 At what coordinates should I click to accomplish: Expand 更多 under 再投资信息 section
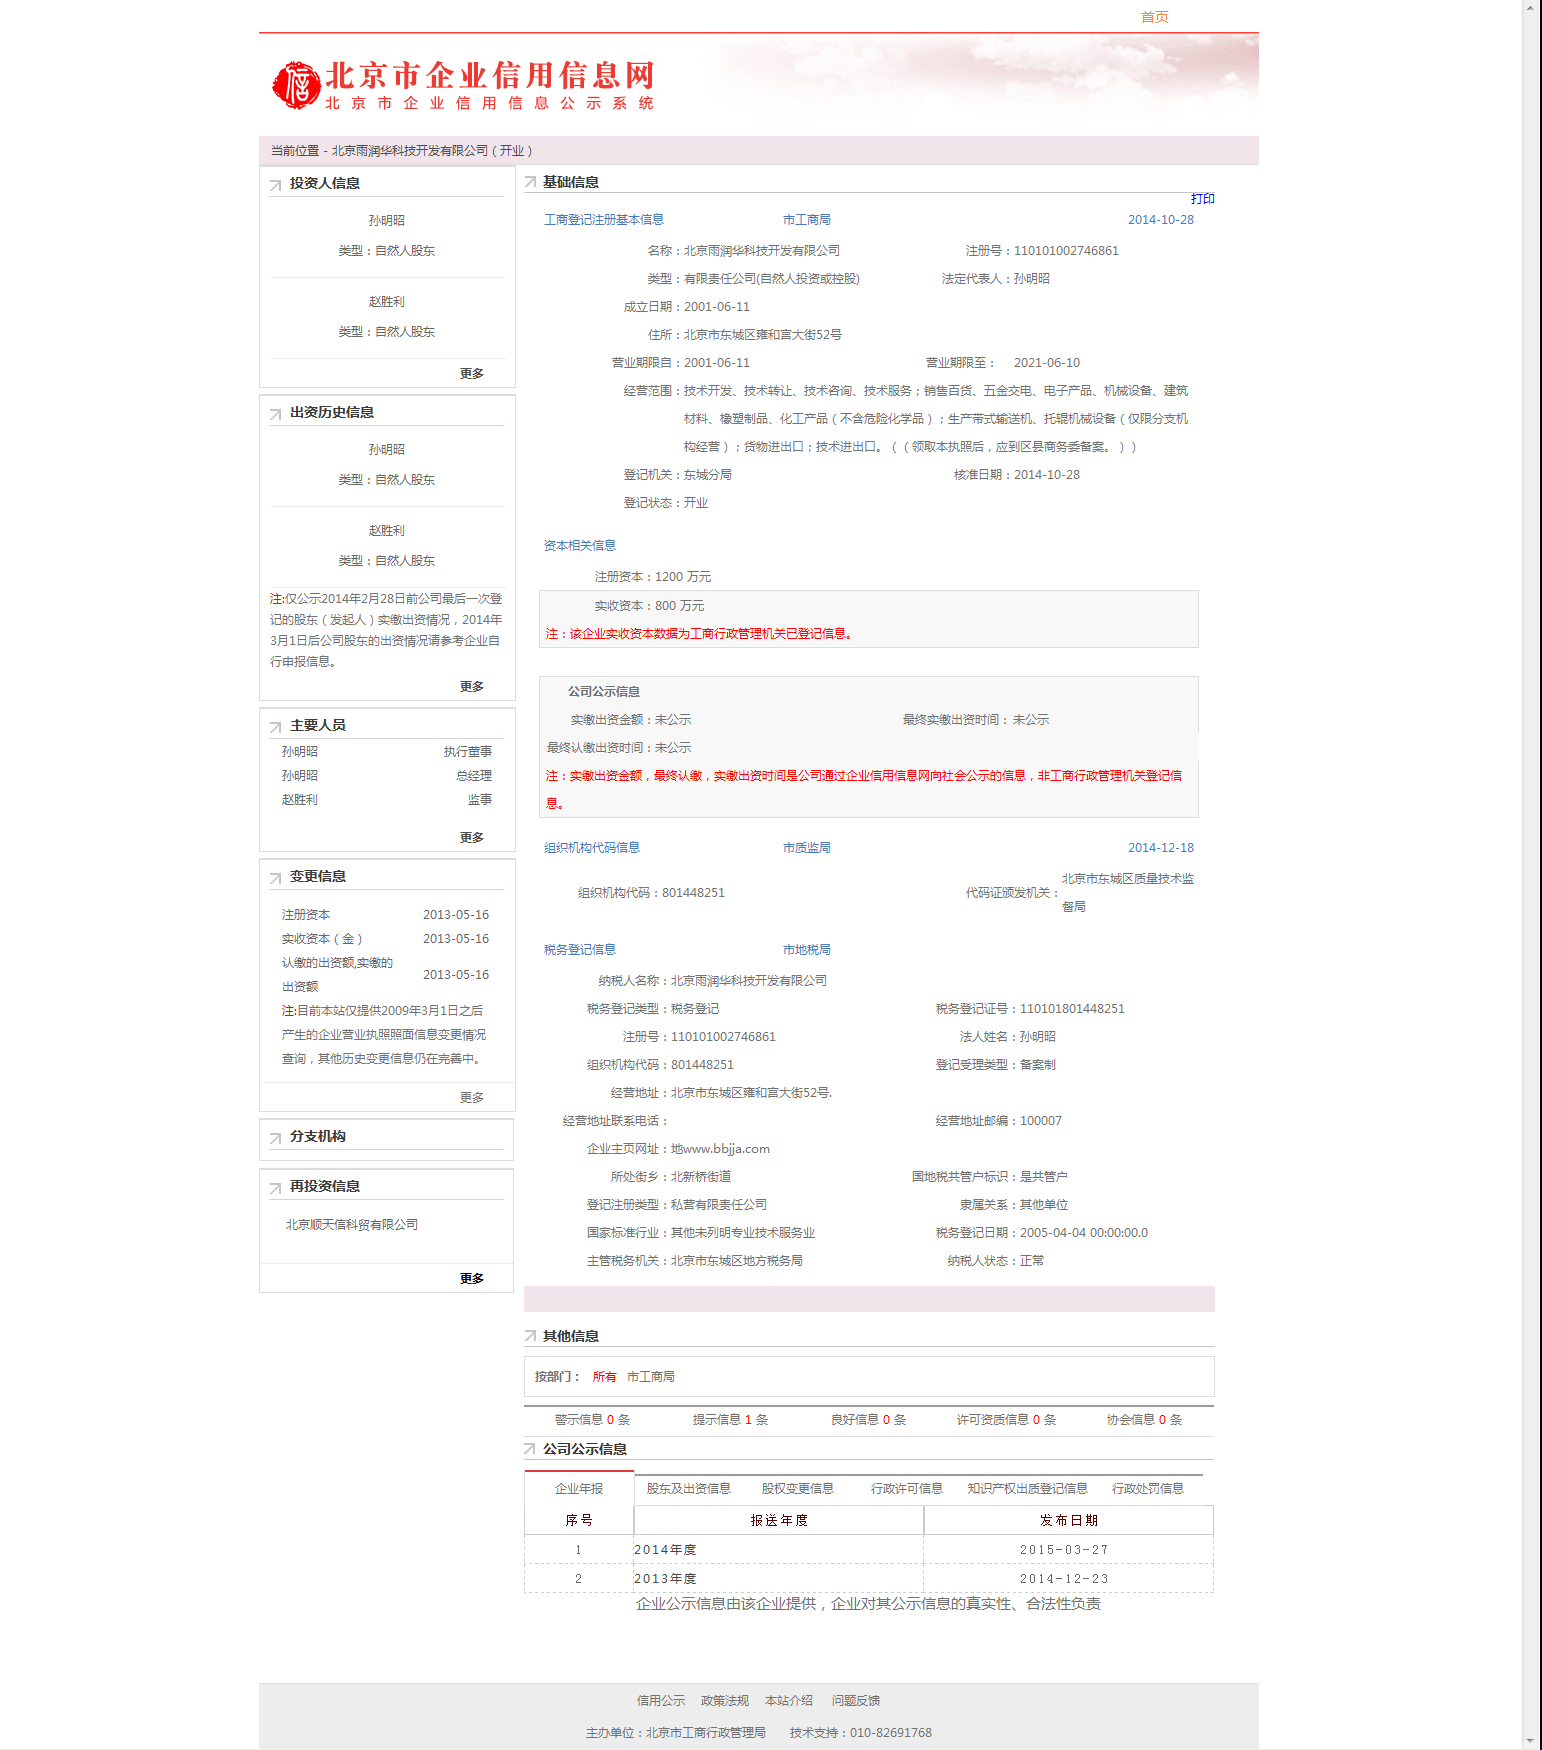click(x=471, y=1278)
